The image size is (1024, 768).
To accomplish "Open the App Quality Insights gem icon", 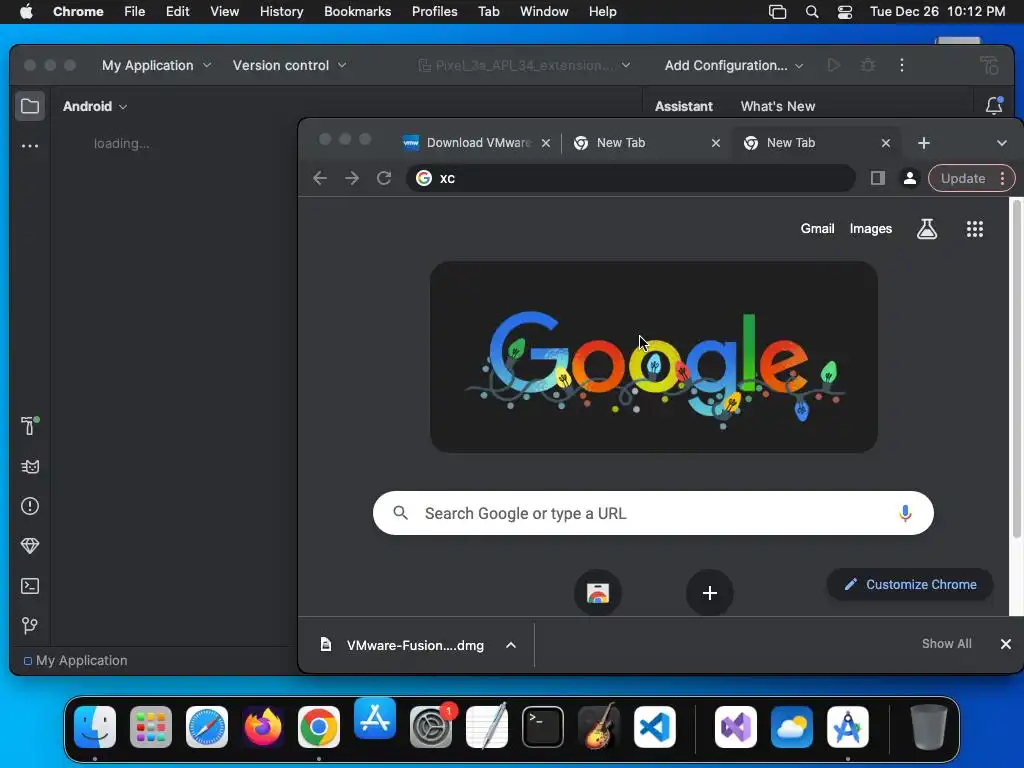I will 30,546.
